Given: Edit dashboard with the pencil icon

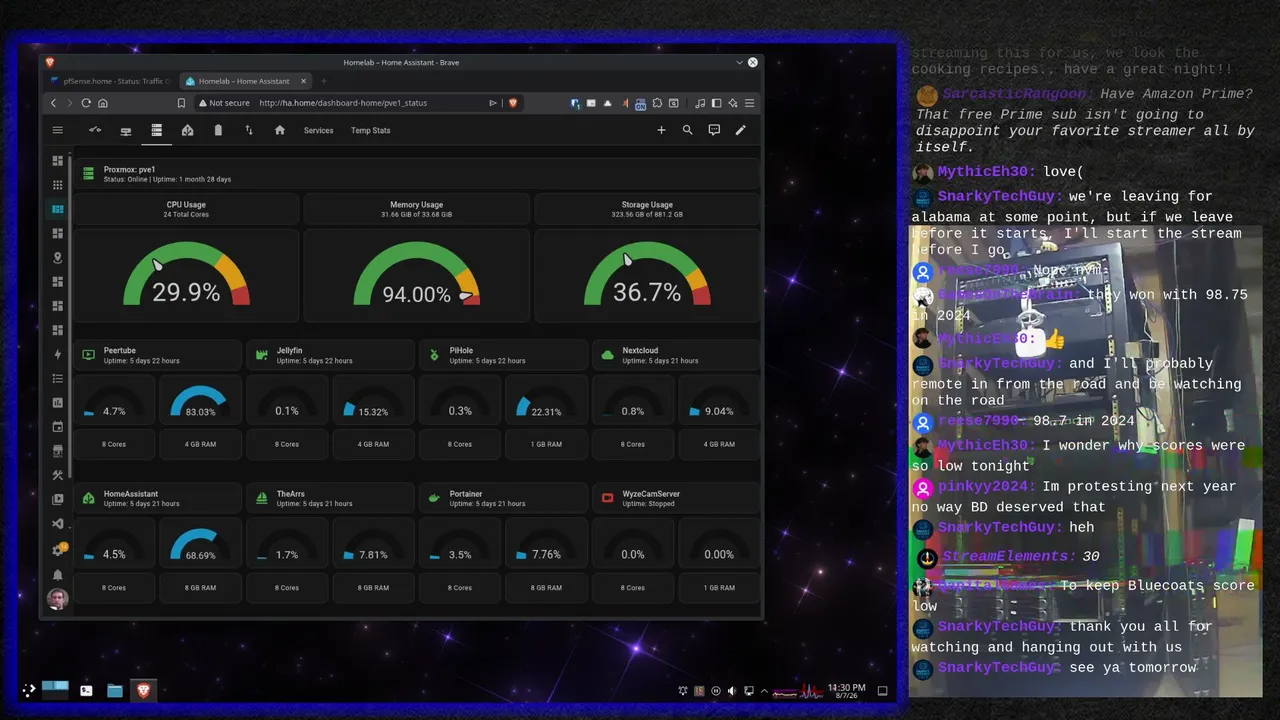Looking at the screenshot, I should (x=741, y=130).
